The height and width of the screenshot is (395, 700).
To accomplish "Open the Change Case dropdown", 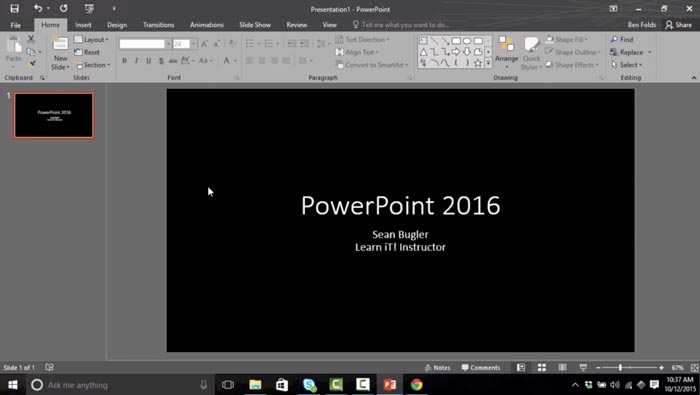I will (205, 61).
